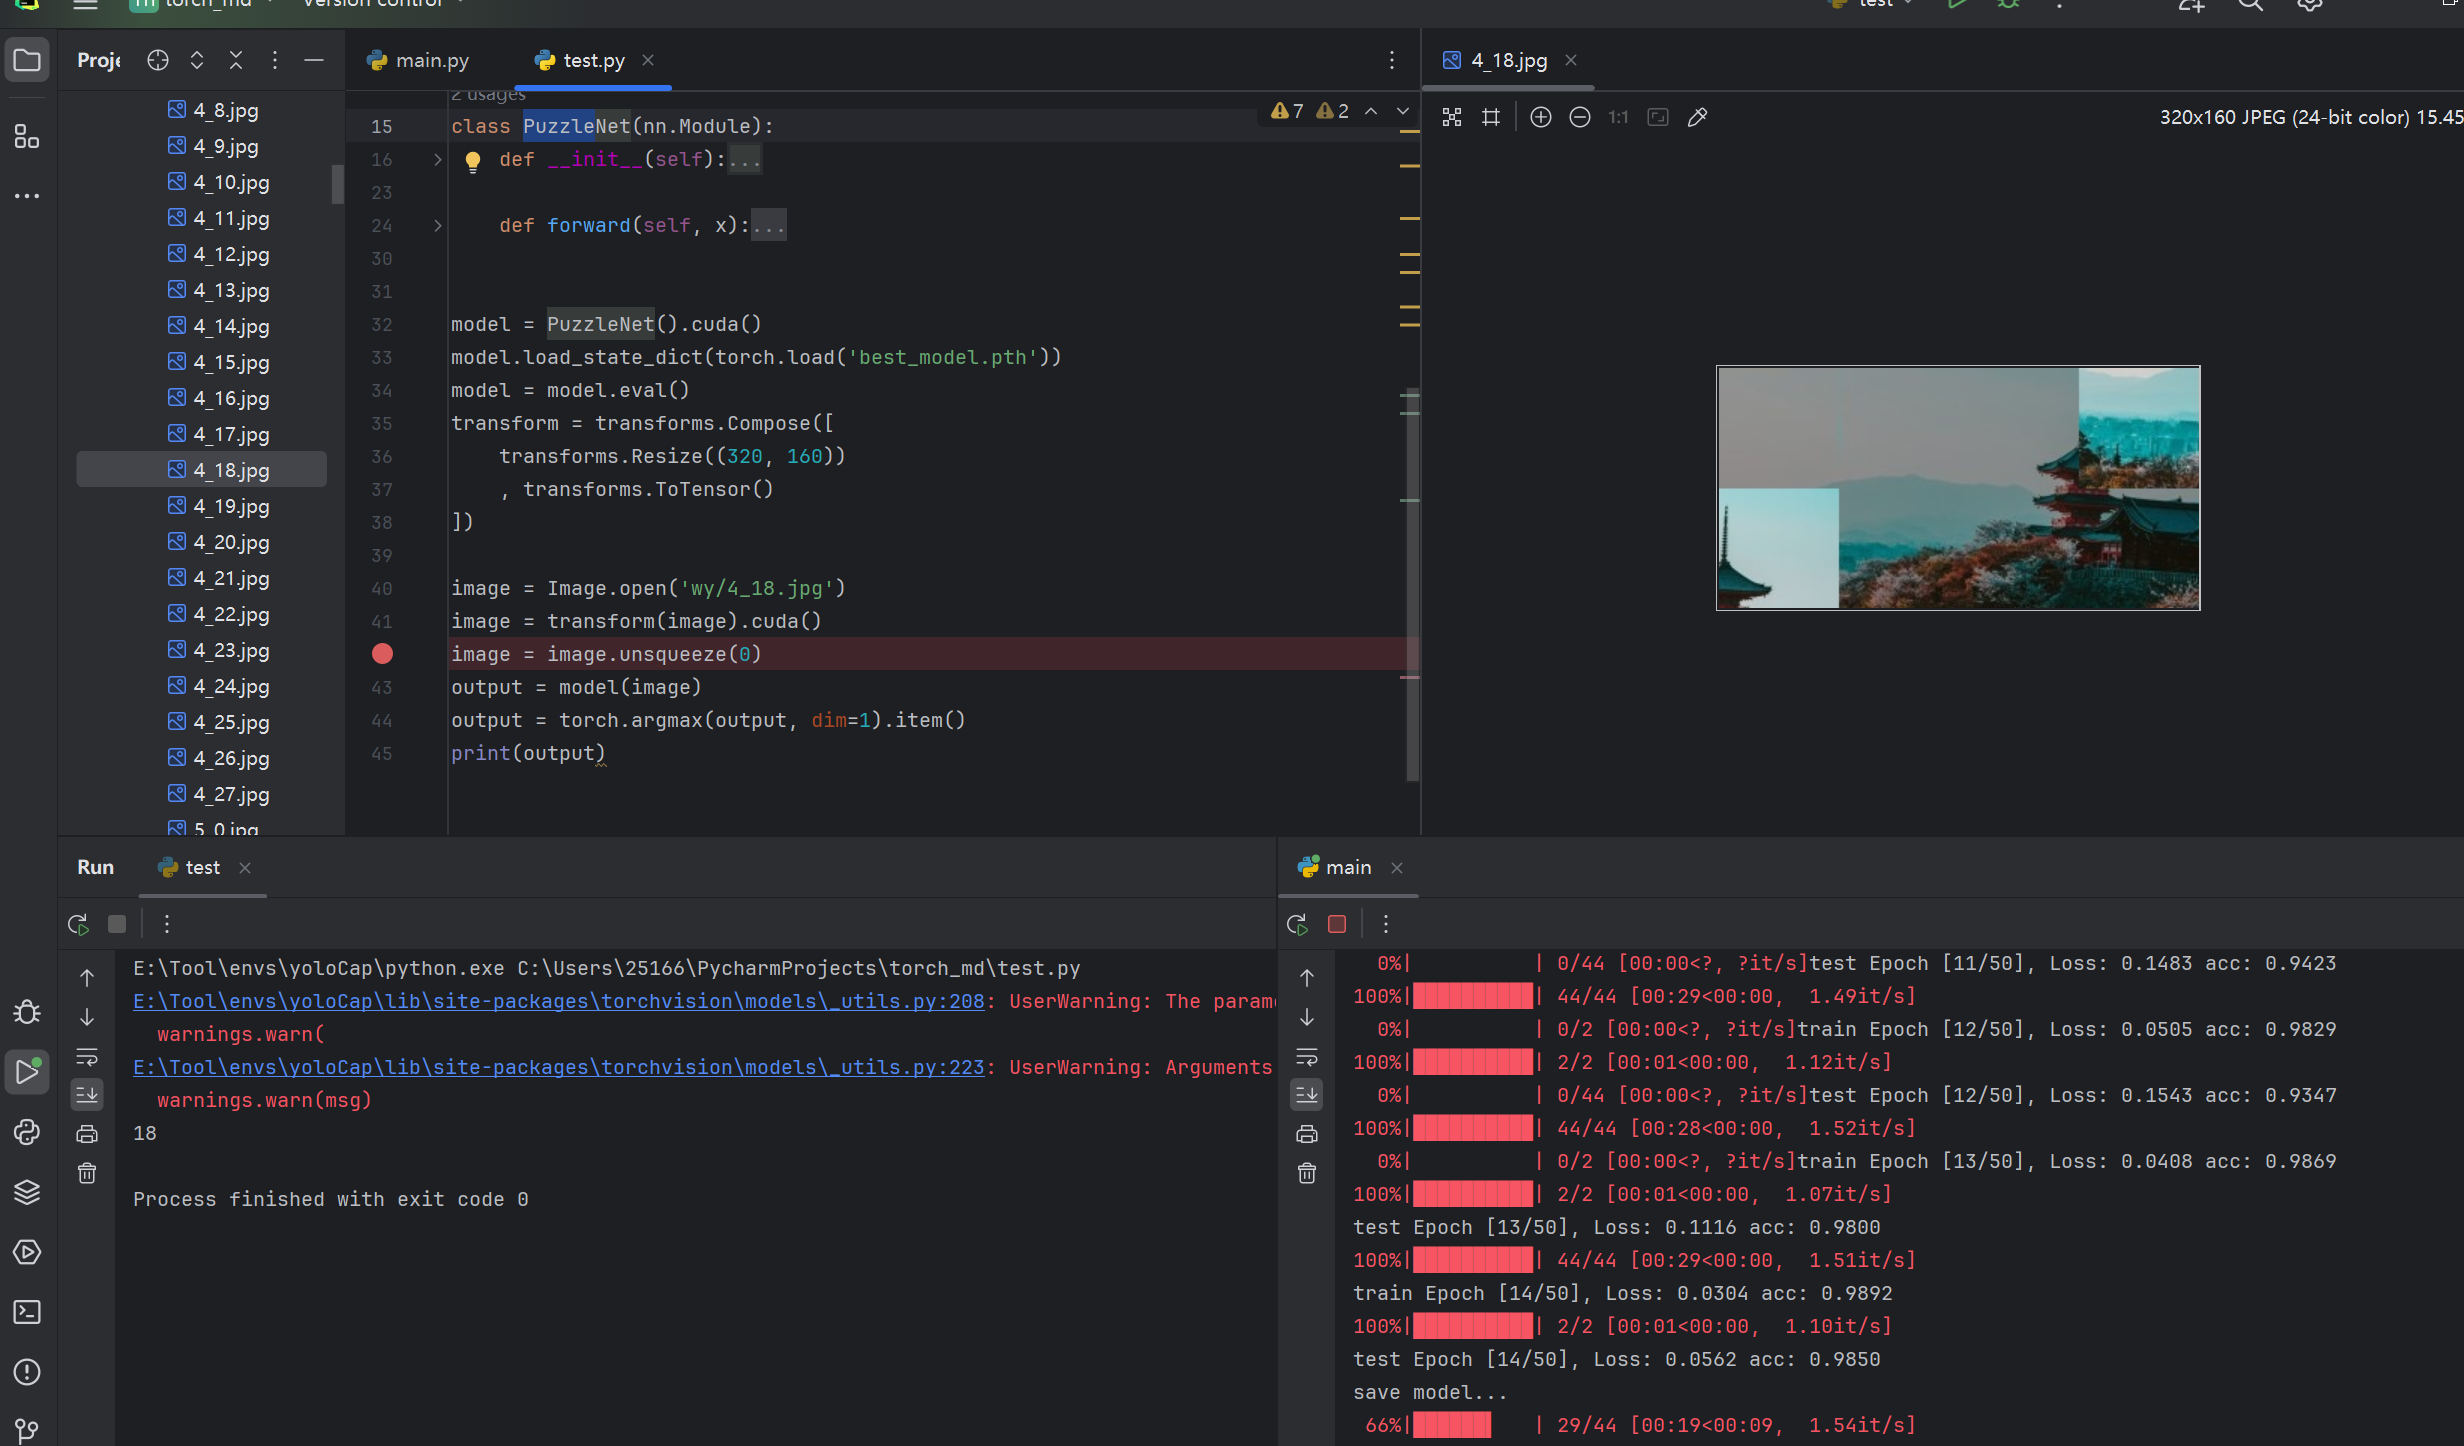
Task: Clear all test console output
Action: 87,1173
